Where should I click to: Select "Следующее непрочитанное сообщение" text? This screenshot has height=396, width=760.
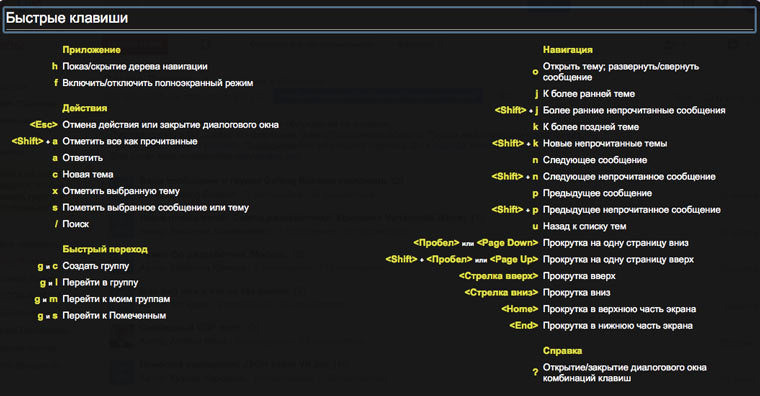tap(629, 176)
